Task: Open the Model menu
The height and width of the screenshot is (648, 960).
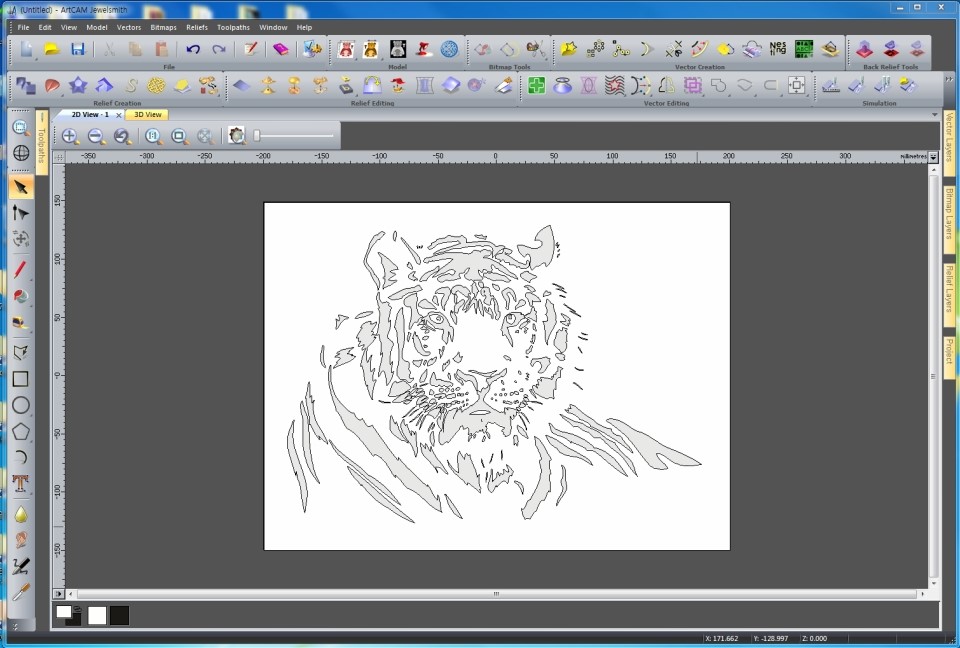Action: [x=97, y=28]
